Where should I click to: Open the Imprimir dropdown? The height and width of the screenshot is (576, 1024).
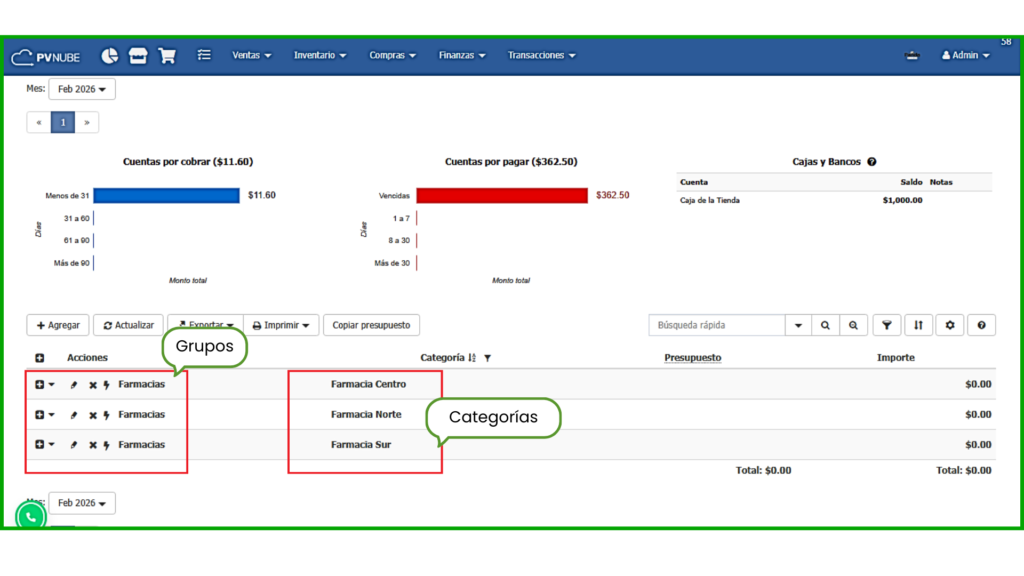click(281, 325)
